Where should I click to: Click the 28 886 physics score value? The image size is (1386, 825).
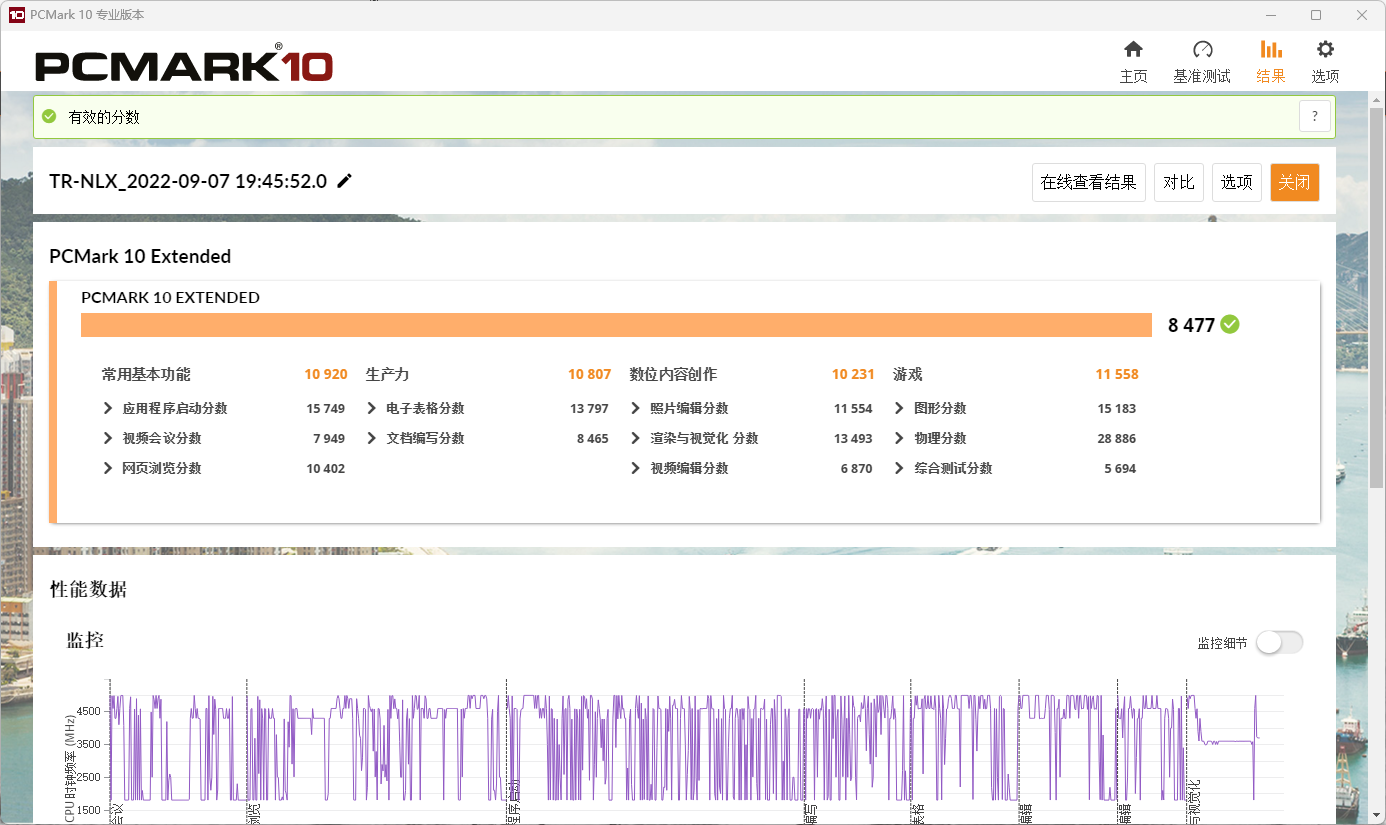1117,438
